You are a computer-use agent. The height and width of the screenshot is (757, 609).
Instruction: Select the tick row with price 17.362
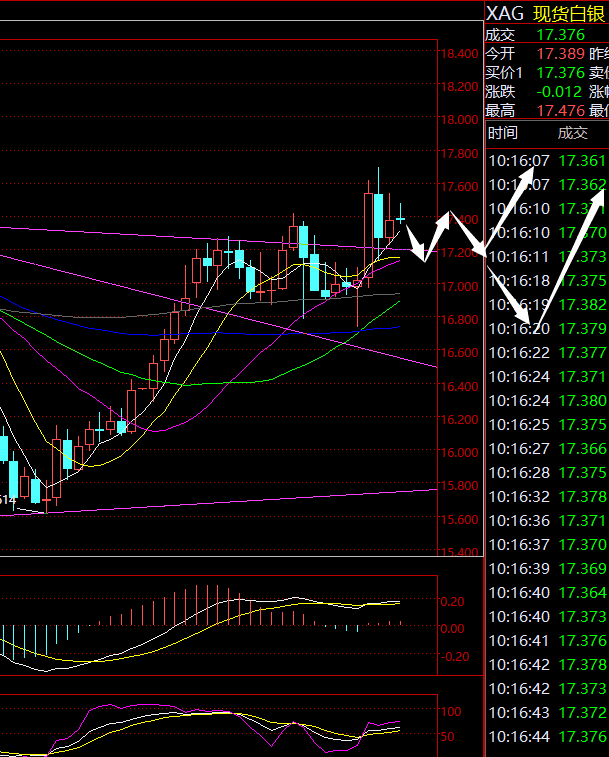pos(547,185)
